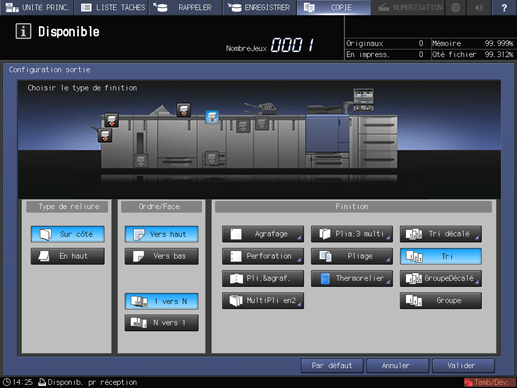Click the speaker sound icon
Viewport: 517px width, 388px height.
coord(479,7)
